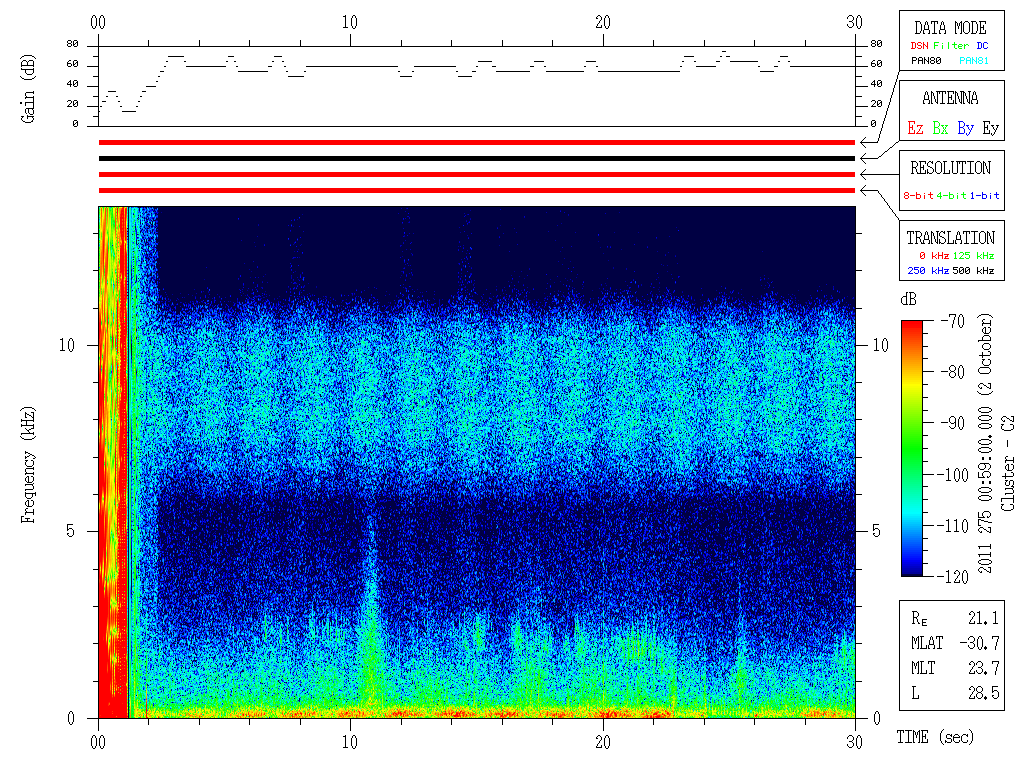
Task: Click the topmost red data mode bar
Action: pos(477,142)
